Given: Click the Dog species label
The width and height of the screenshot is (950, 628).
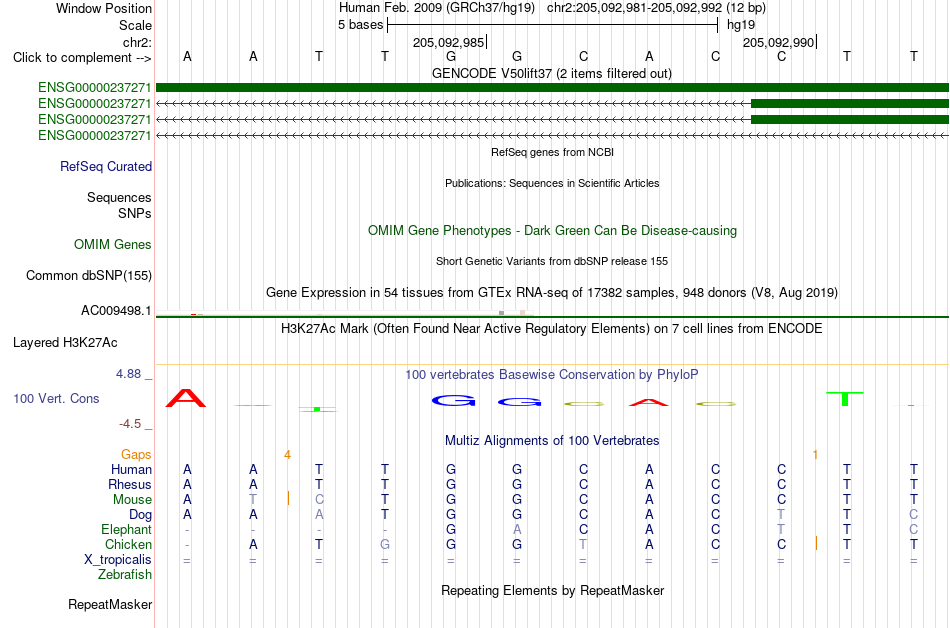Looking at the screenshot, I should 140,515.
